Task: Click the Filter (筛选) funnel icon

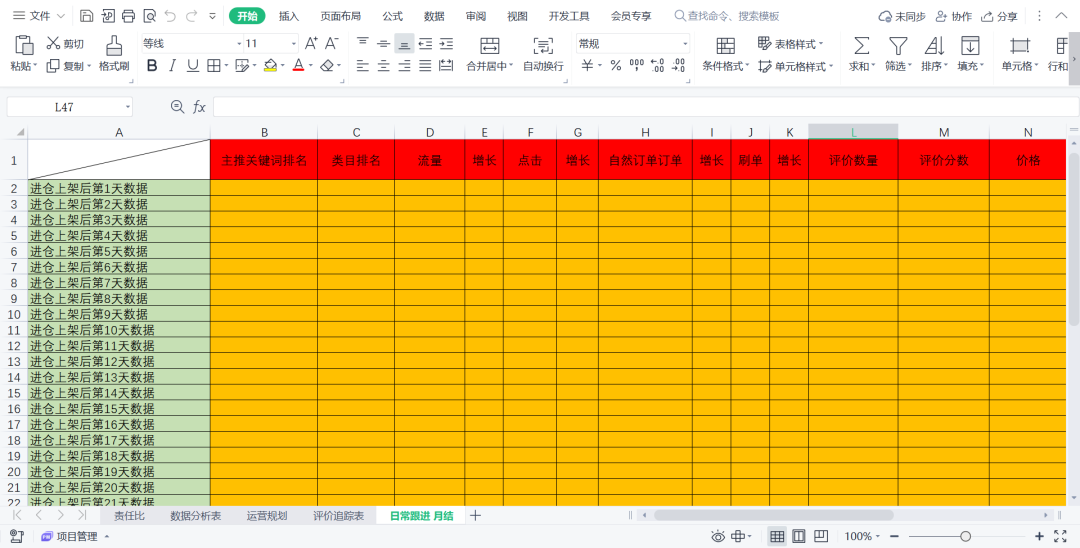Action: click(897, 46)
